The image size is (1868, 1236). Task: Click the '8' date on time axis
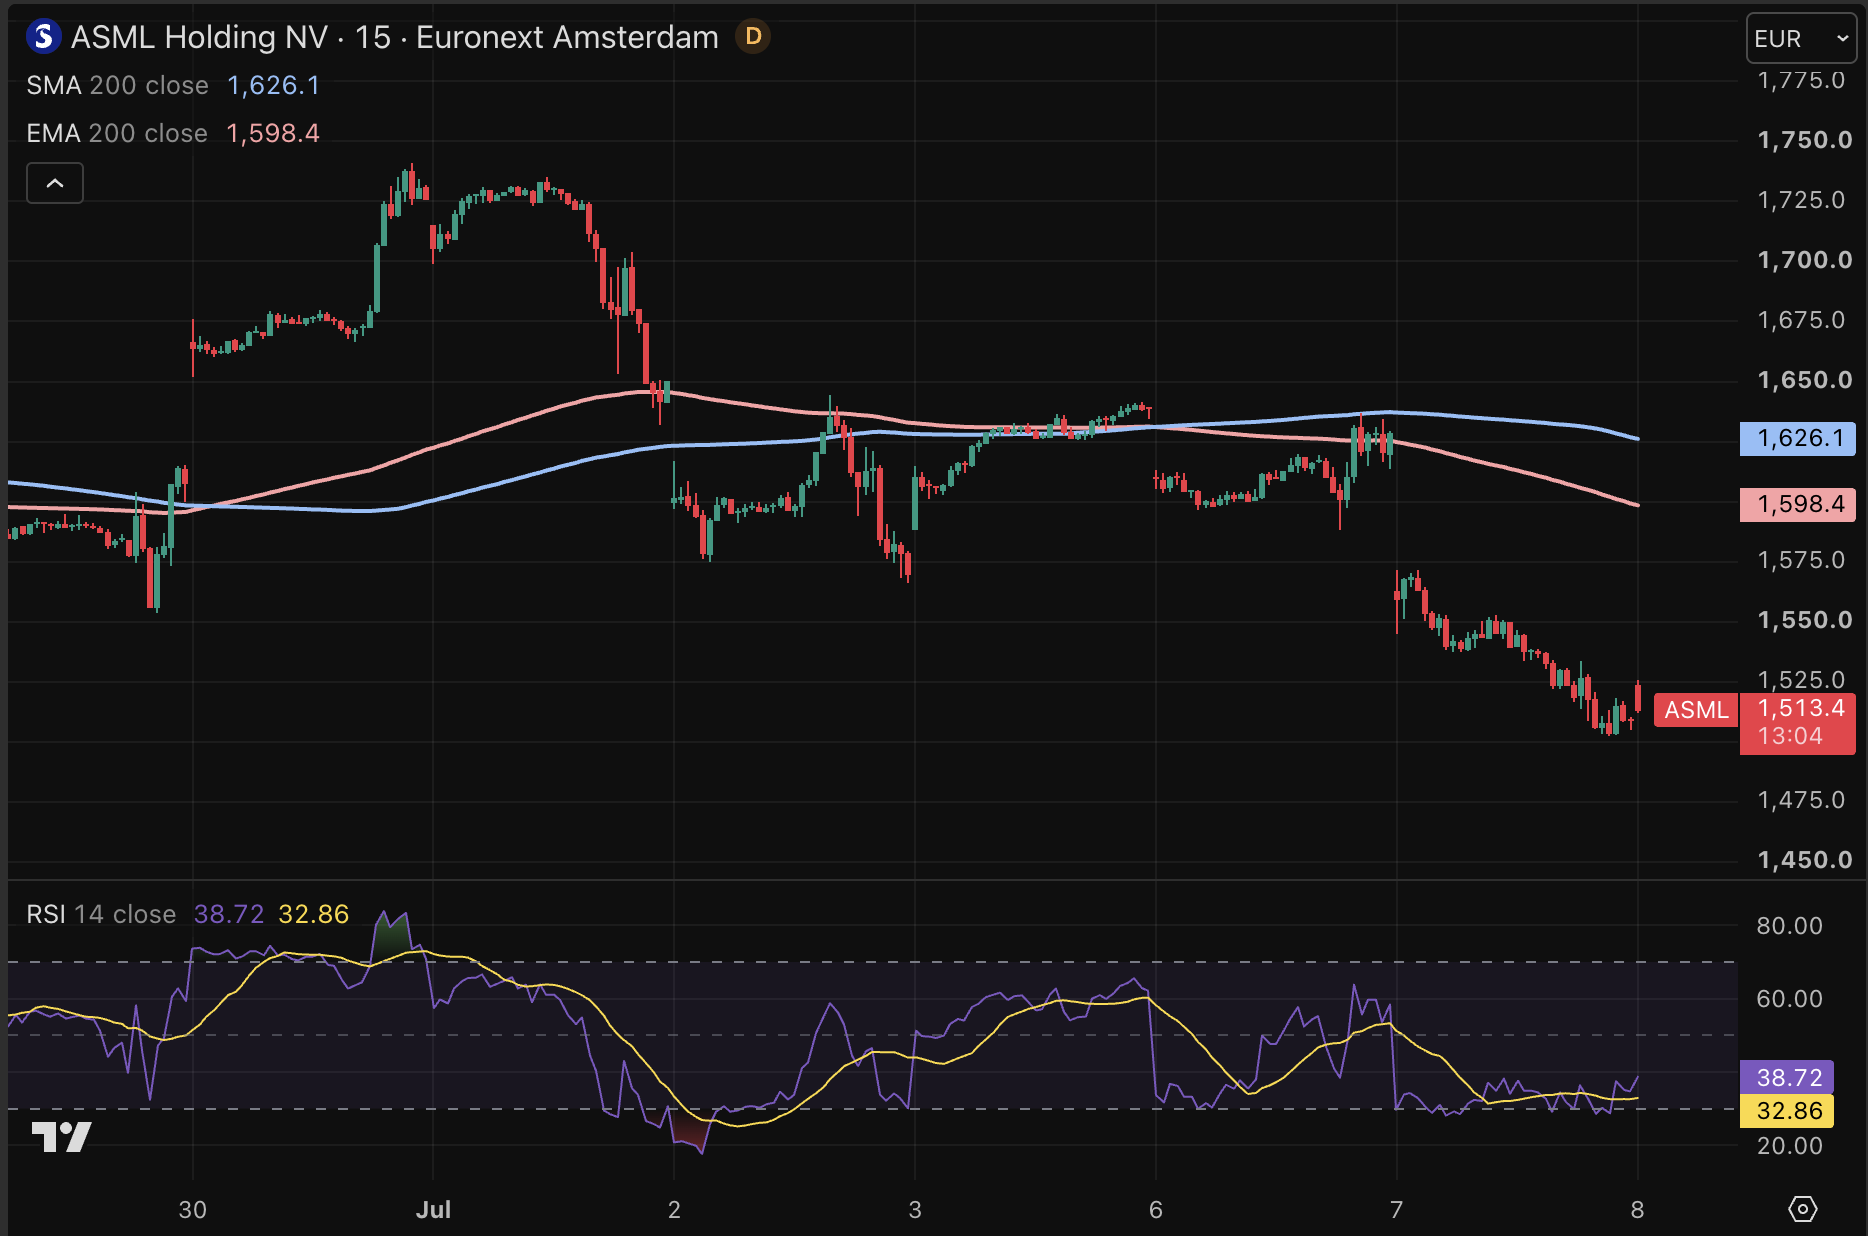1637,1210
